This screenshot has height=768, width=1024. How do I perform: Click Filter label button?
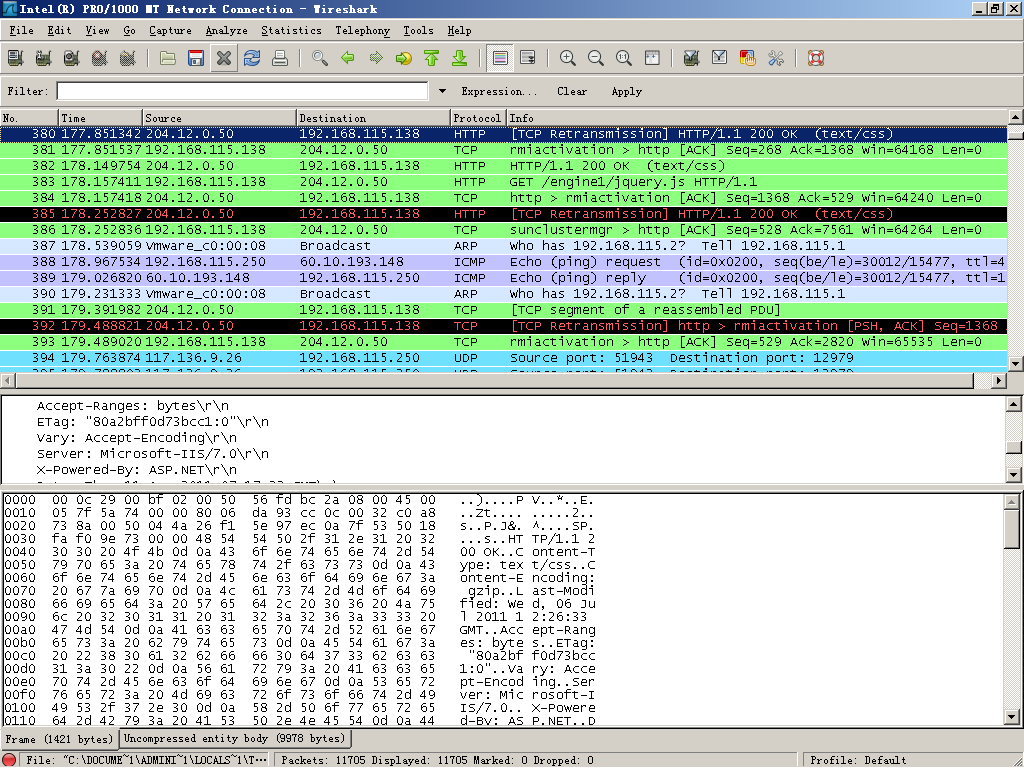(27, 91)
